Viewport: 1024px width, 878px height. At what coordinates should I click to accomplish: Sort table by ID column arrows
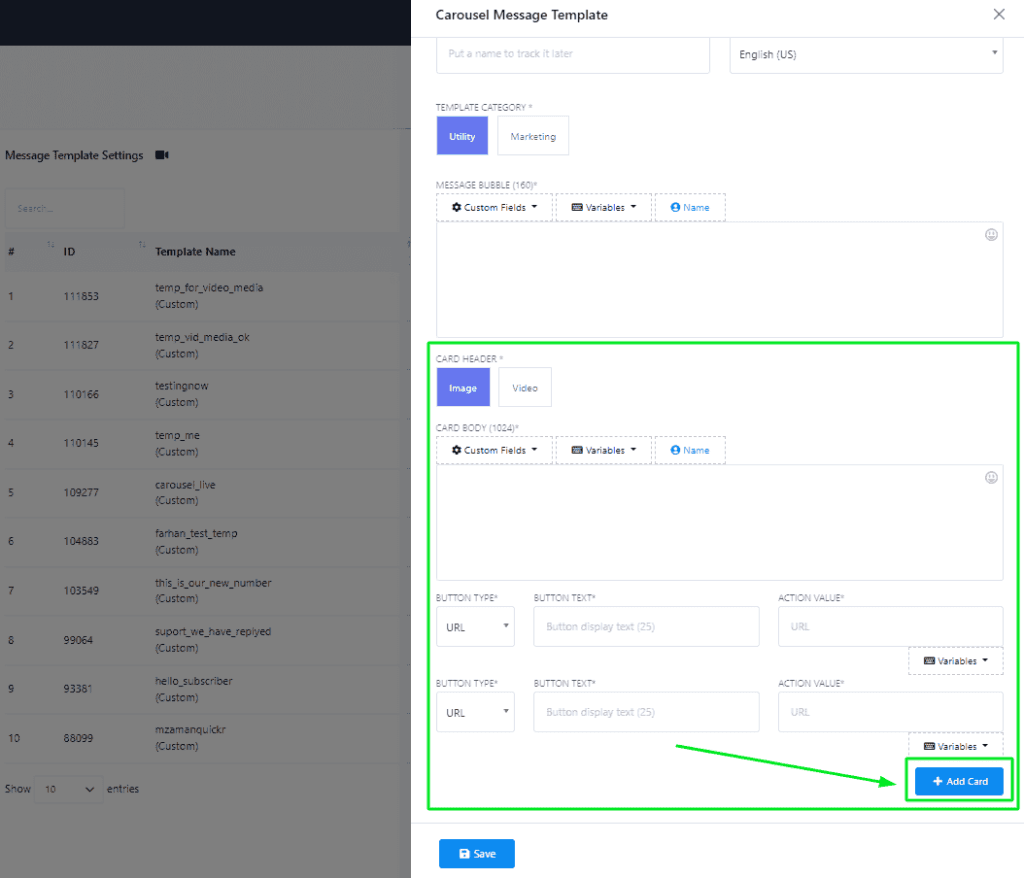click(142, 245)
